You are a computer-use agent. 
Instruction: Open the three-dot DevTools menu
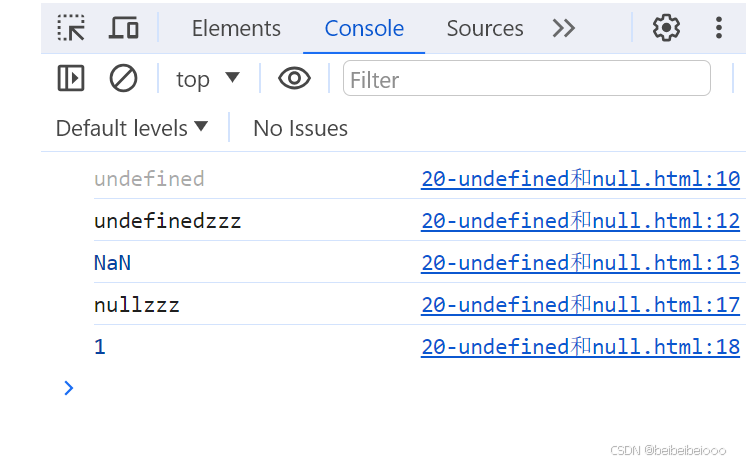718,28
